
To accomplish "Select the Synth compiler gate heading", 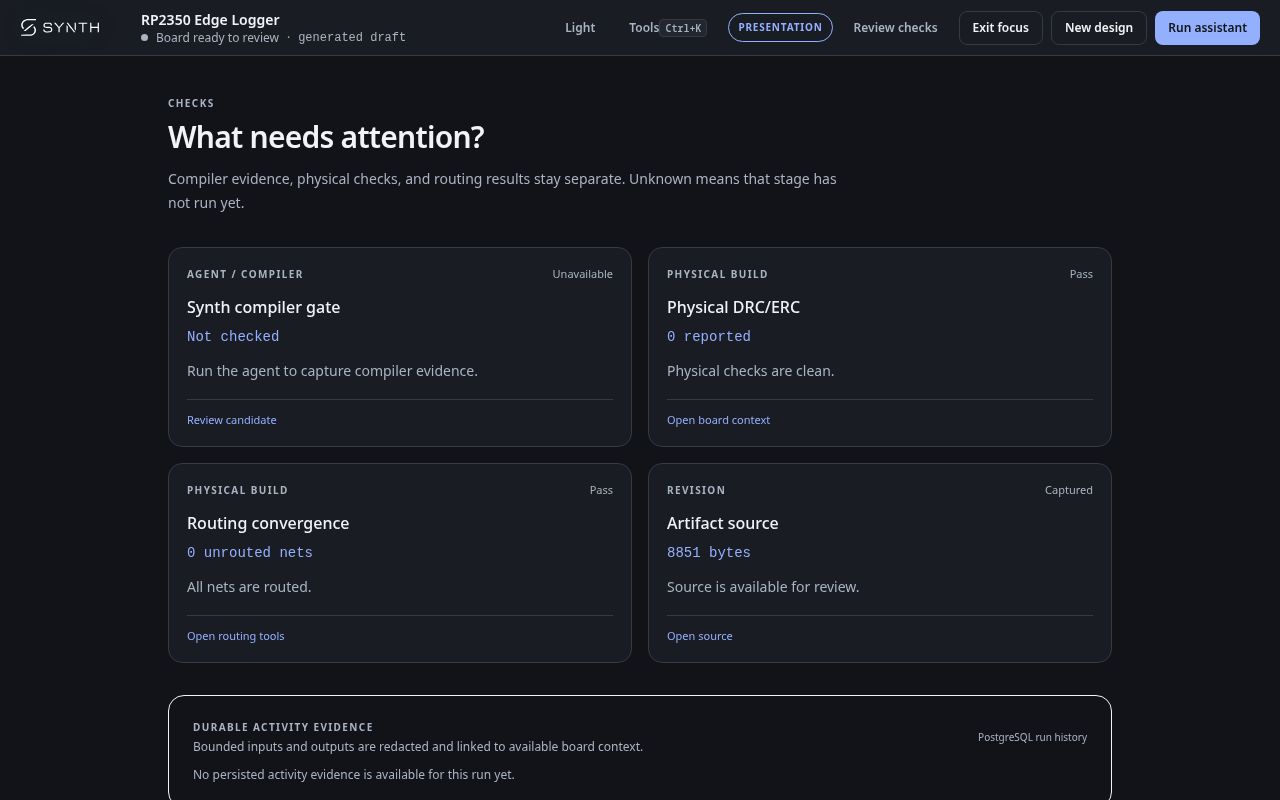I will 263,307.
